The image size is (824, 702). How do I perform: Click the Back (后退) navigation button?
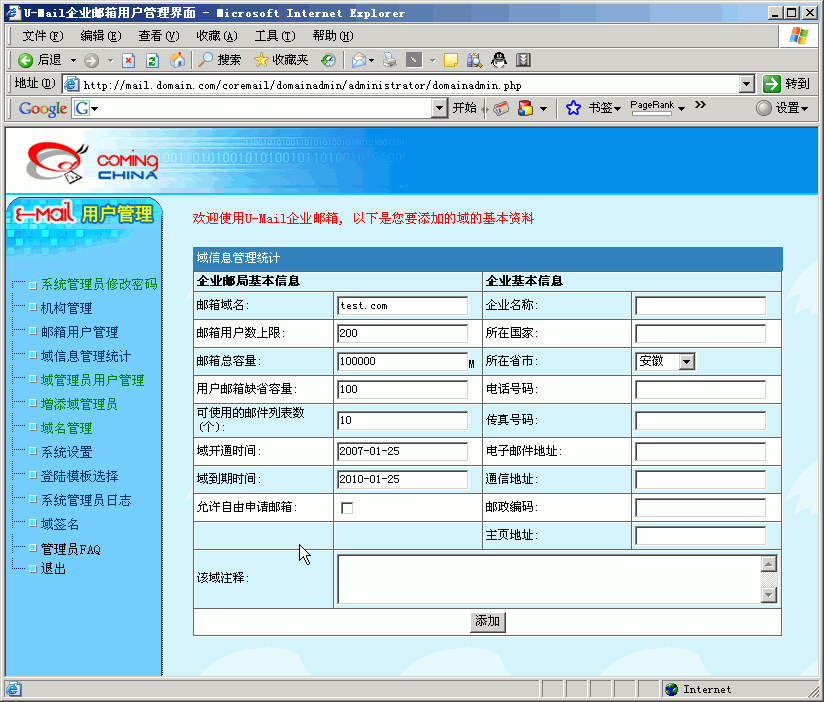[x=40, y=60]
